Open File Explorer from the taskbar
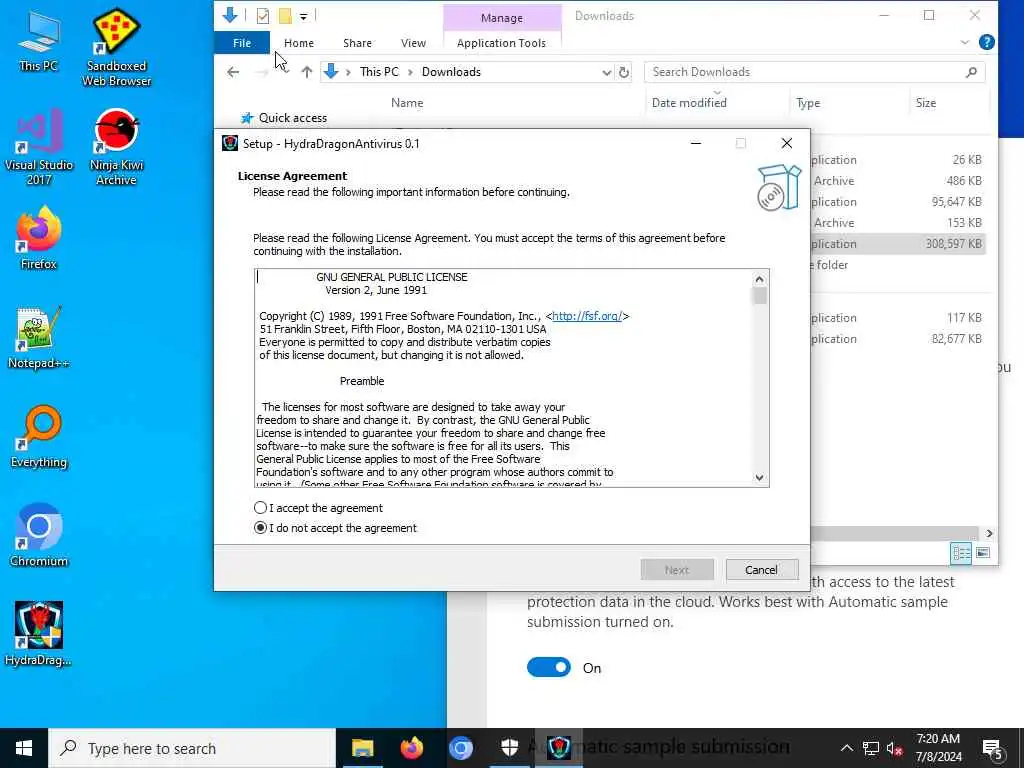Image resolution: width=1024 pixels, height=768 pixels. click(362, 748)
